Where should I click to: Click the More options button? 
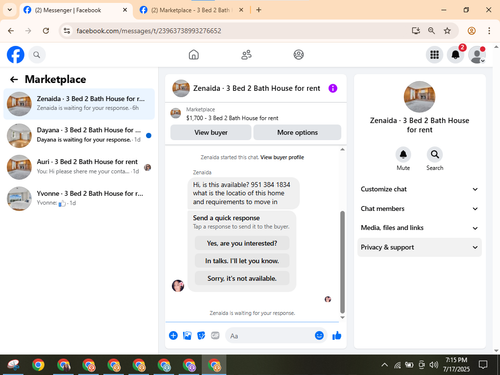click(x=297, y=132)
